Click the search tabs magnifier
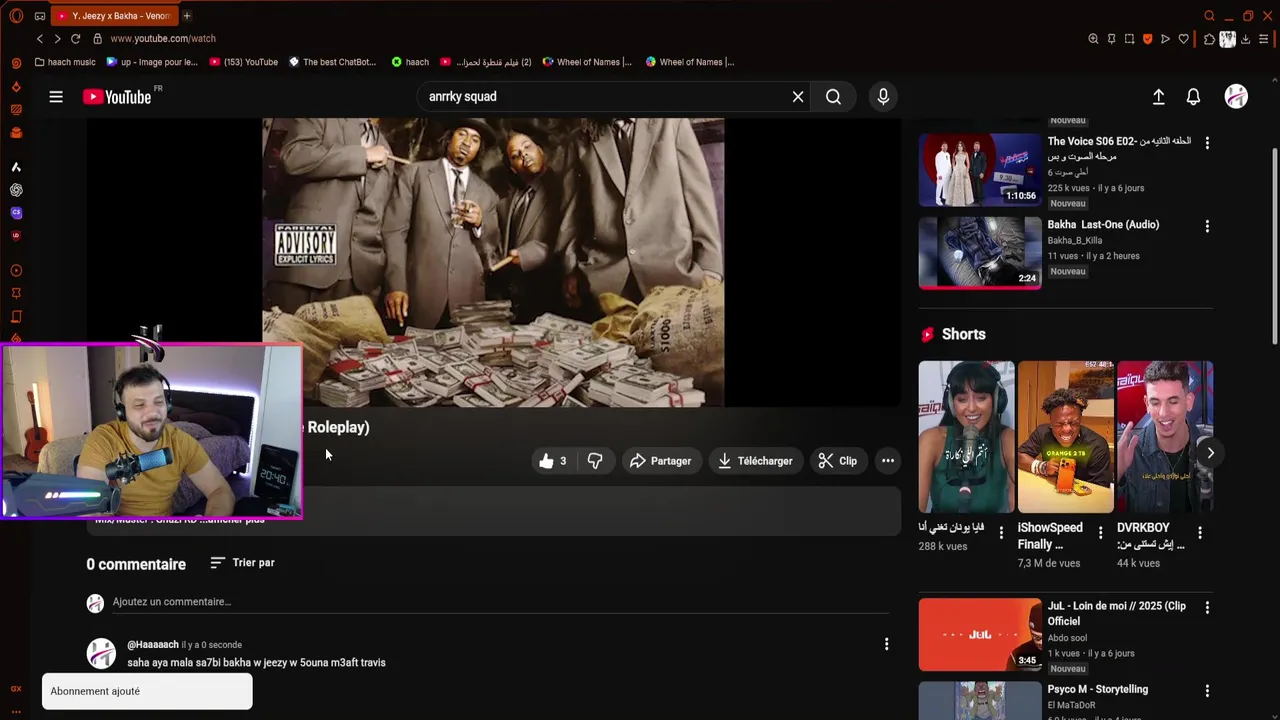The height and width of the screenshot is (720, 1280). [x=1209, y=16]
